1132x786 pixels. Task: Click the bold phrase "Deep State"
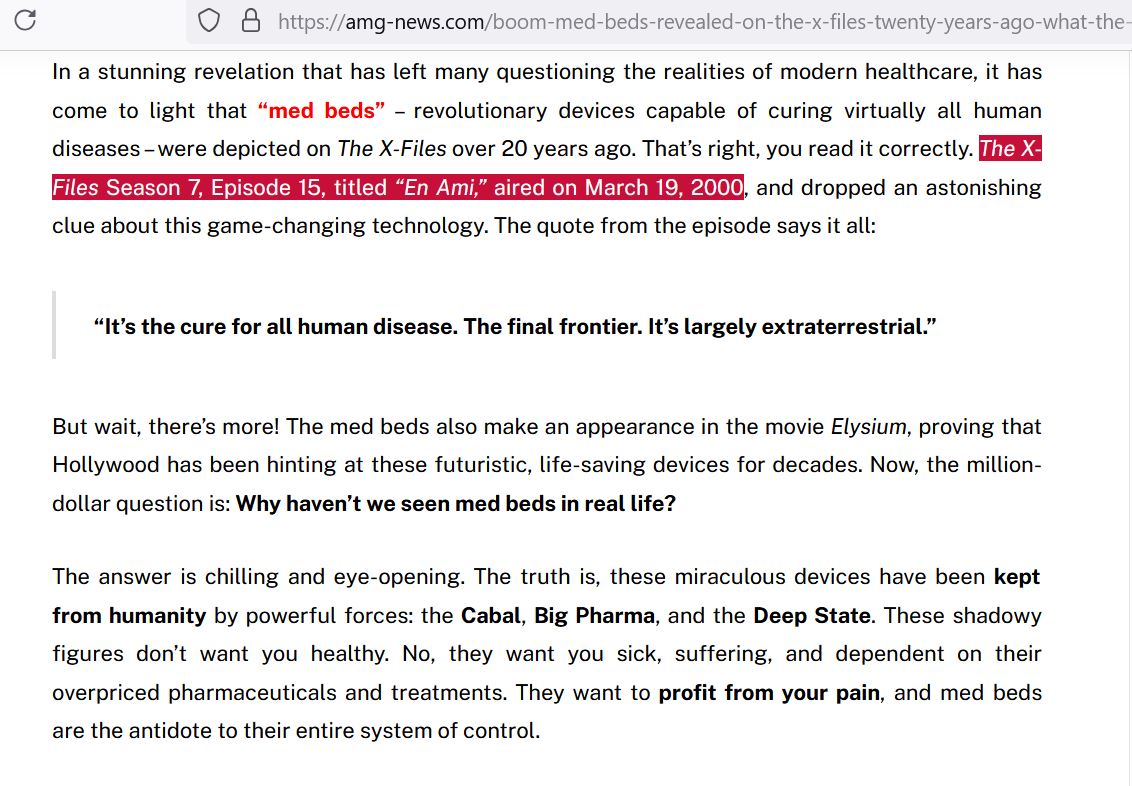pyautogui.click(x=811, y=616)
